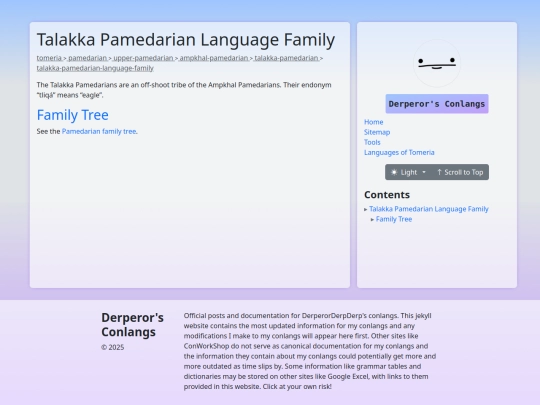Viewport: 540px width, 405px height.
Task: Click the Family Tree section heading
Action: (73, 115)
